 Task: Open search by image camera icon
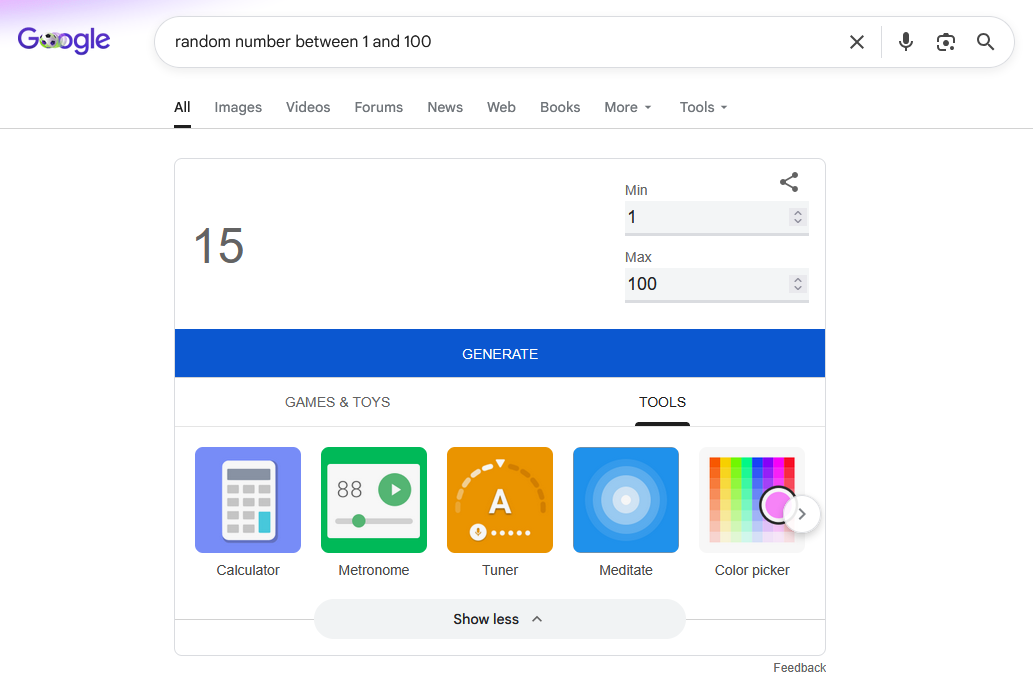[x=945, y=42]
